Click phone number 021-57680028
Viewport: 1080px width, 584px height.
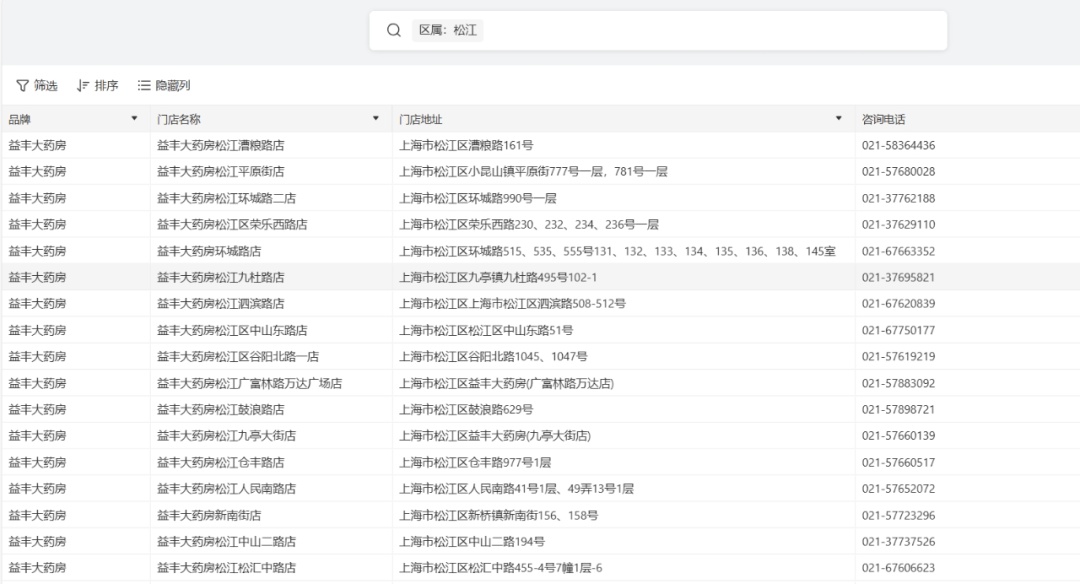[898, 172]
